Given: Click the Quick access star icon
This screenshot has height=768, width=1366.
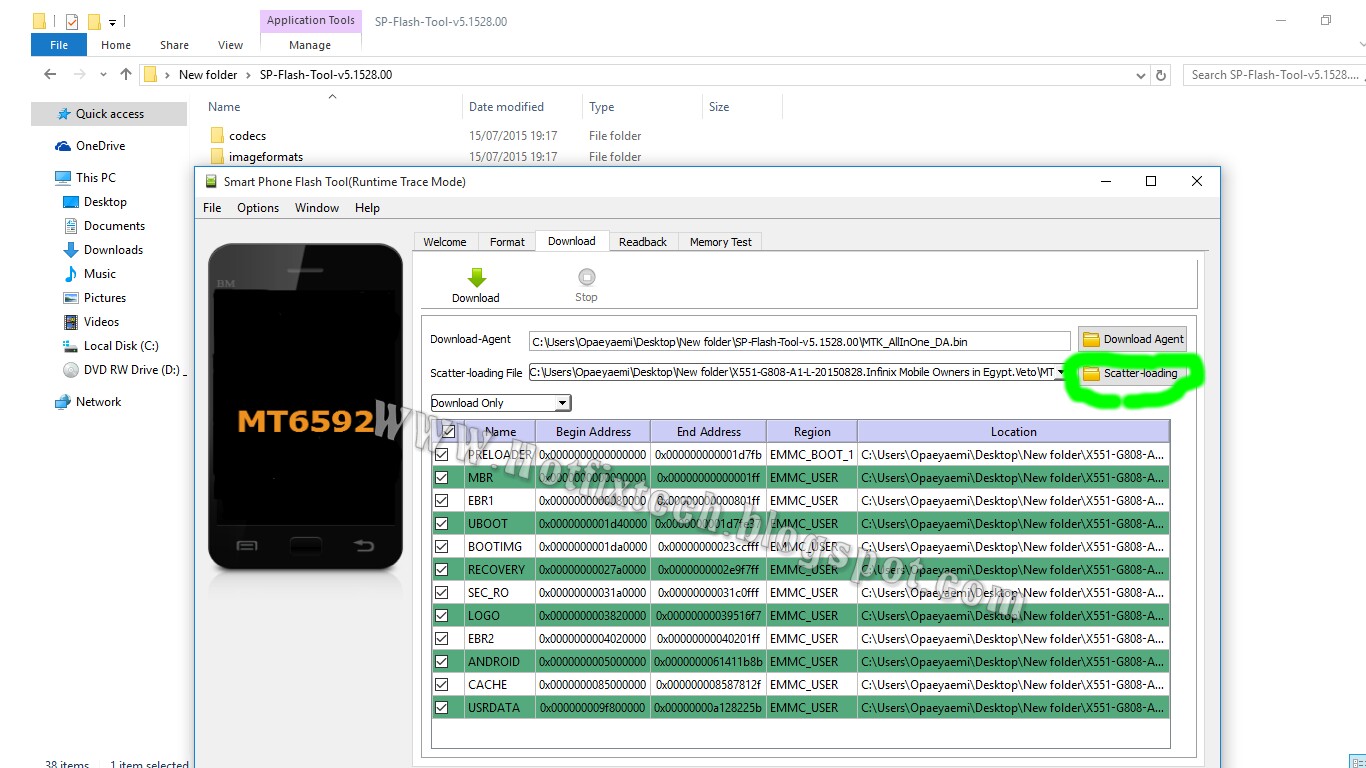Looking at the screenshot, I should click(64, 114).
